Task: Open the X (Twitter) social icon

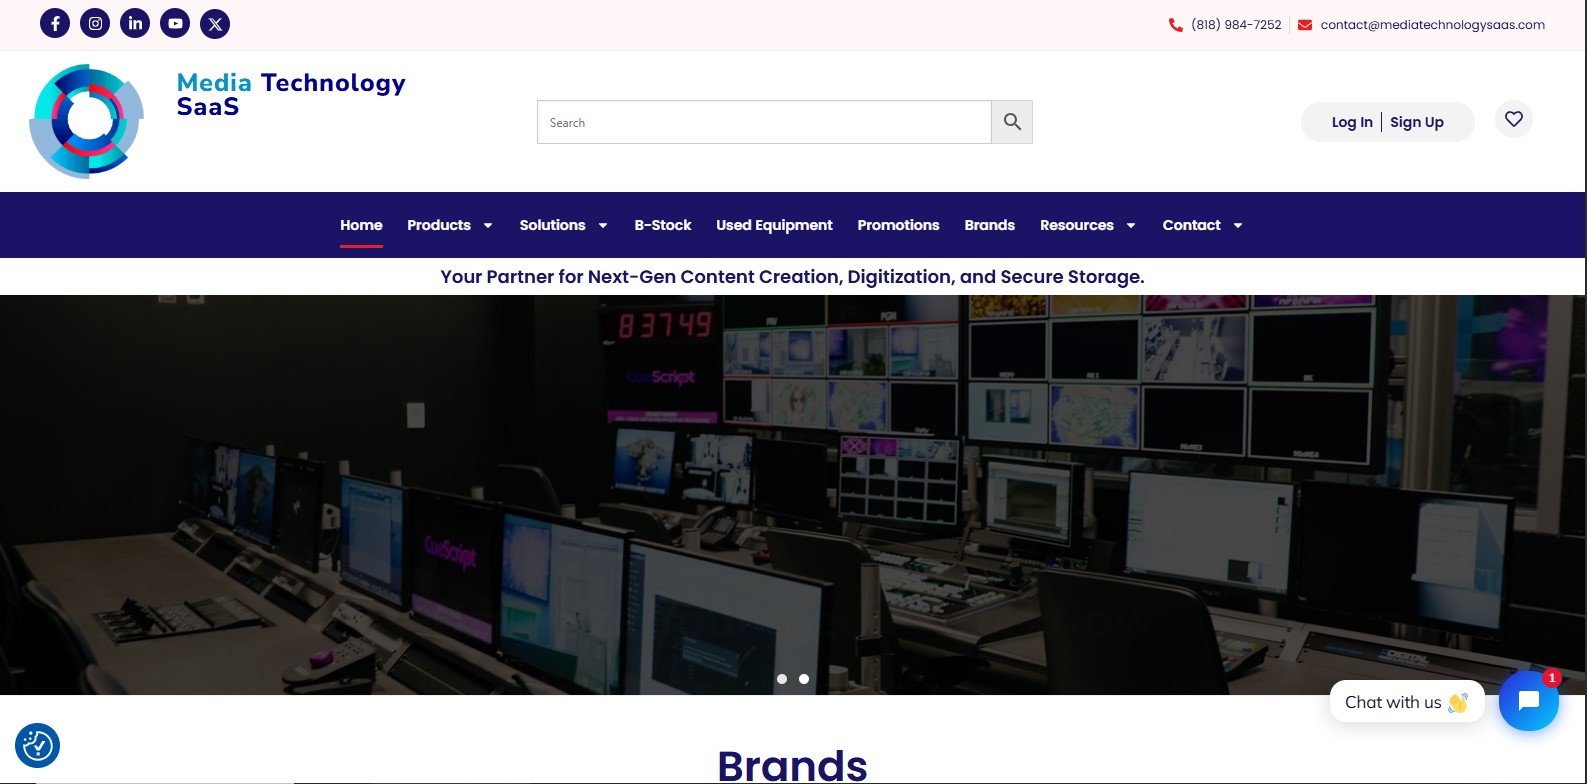Action: pos(215,23)
